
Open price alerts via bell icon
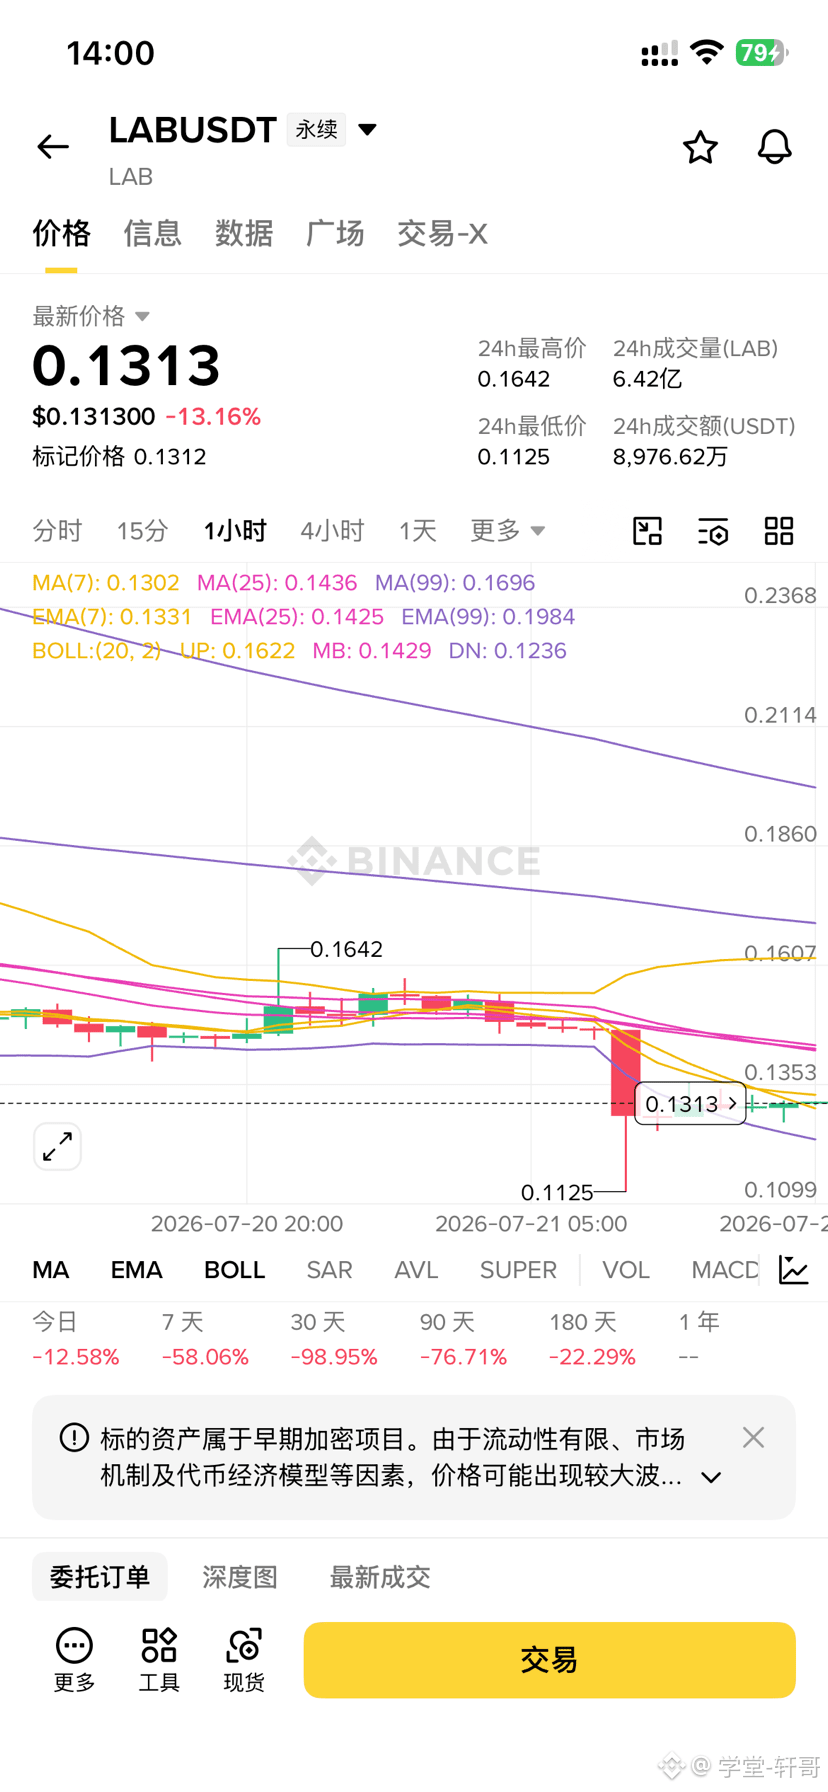click(x=774, y=147)
